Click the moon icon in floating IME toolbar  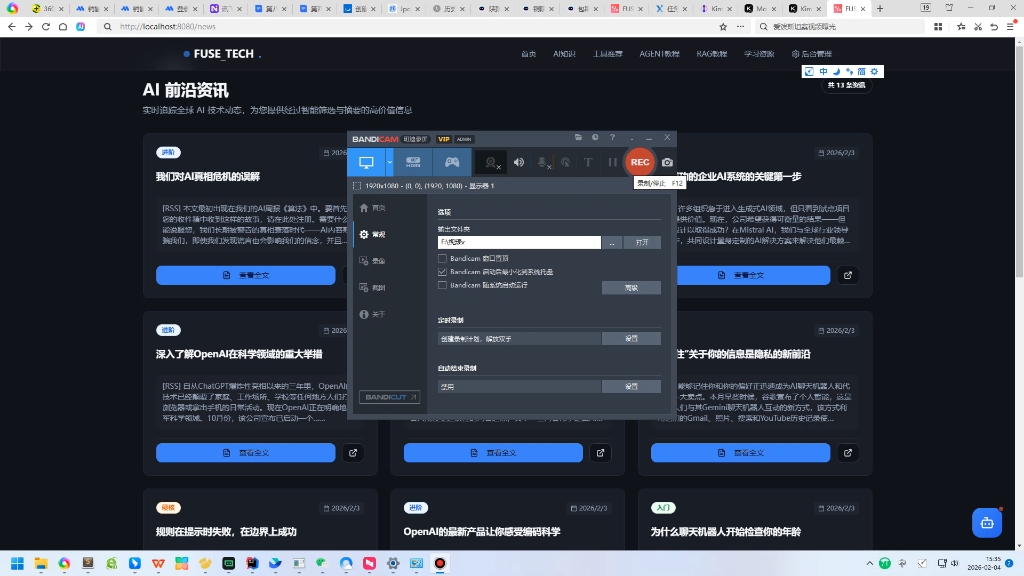pyautogui.click(x=836, y=71)
